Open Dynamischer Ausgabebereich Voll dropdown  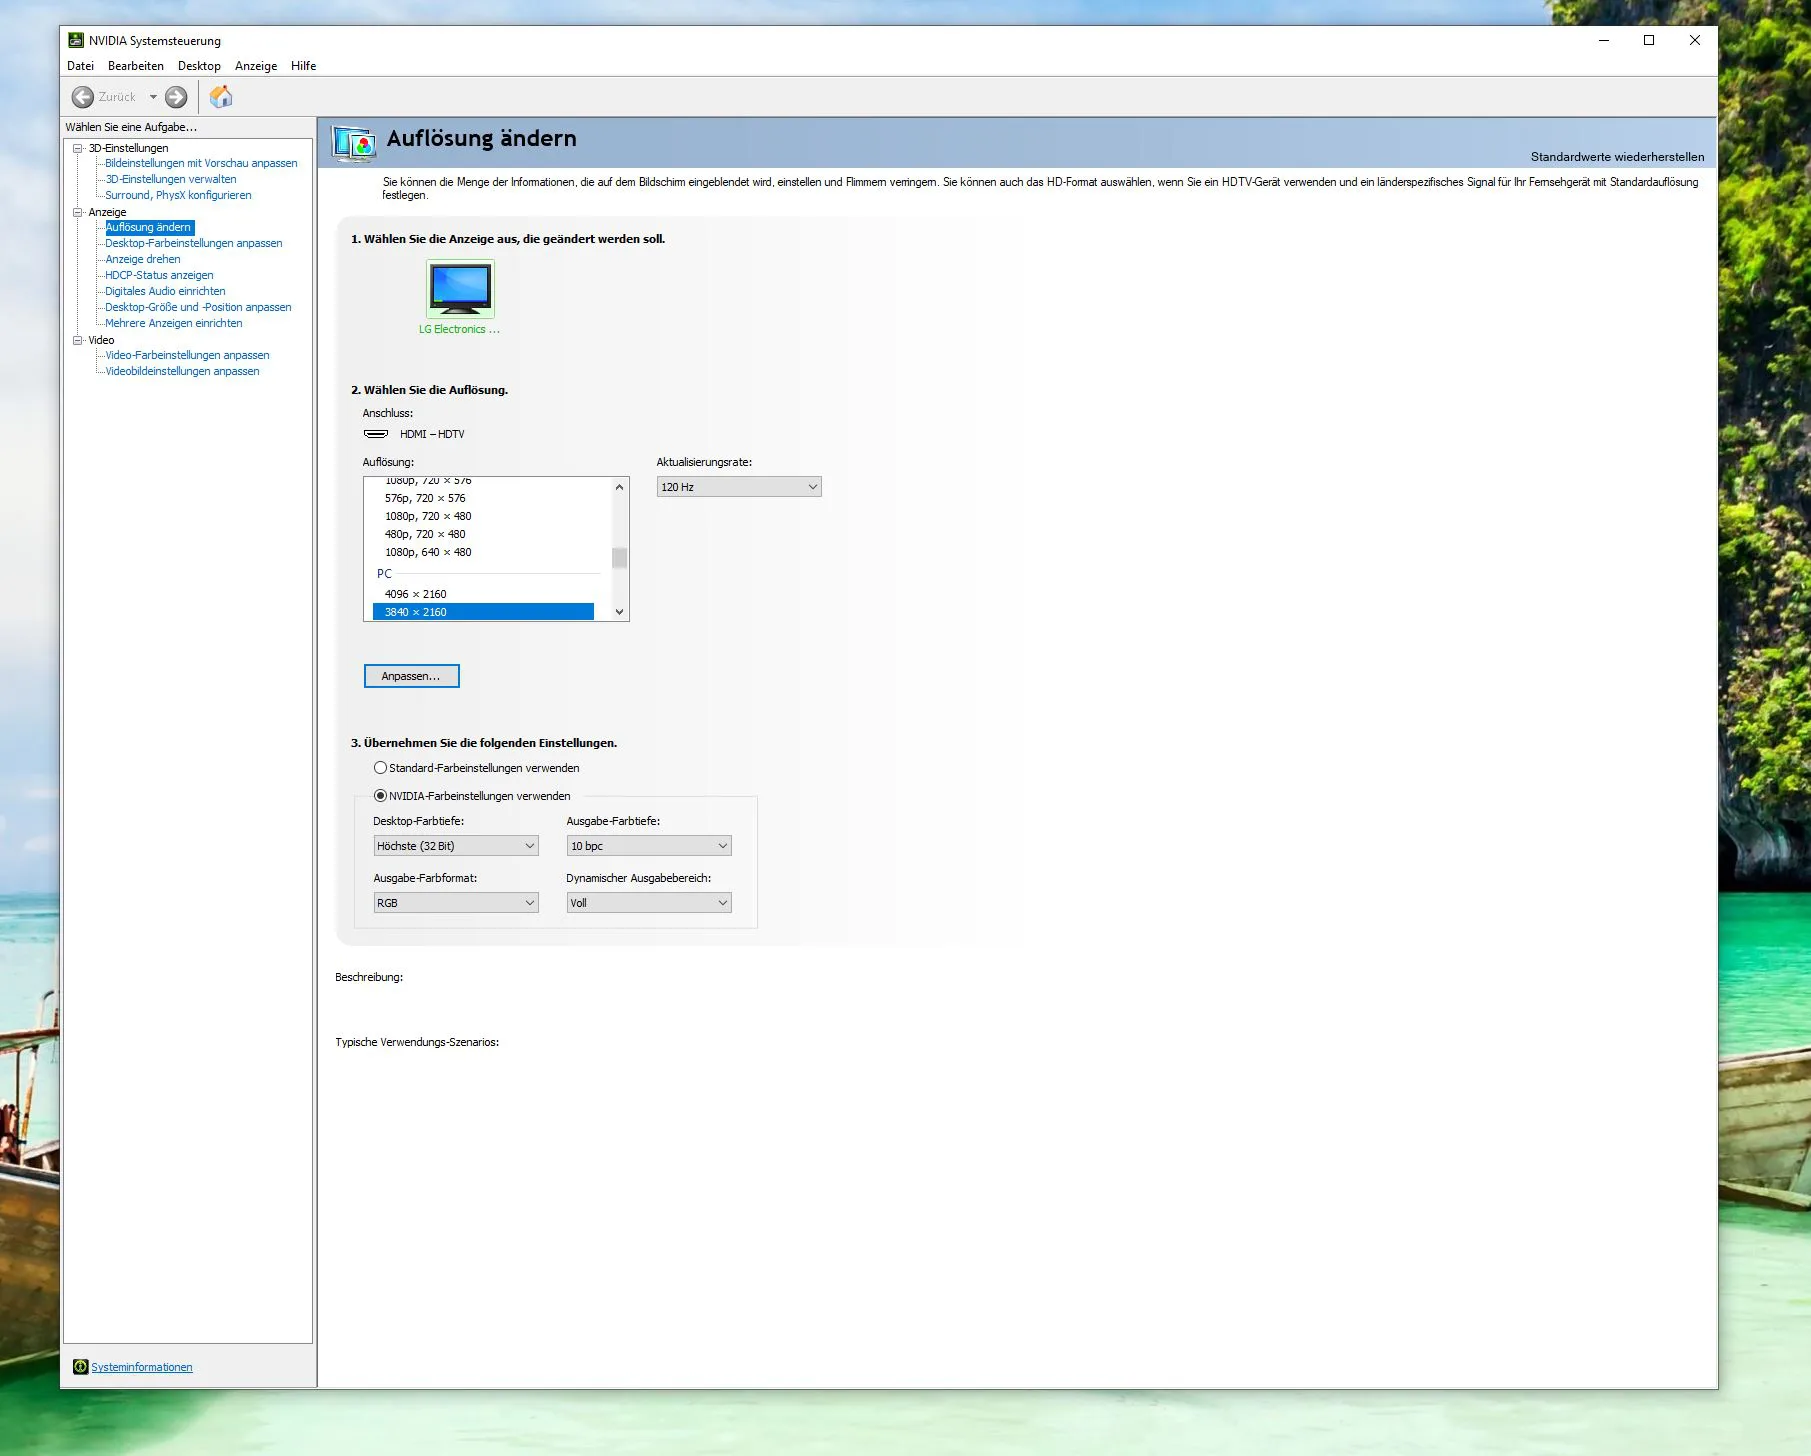[649, 903]
